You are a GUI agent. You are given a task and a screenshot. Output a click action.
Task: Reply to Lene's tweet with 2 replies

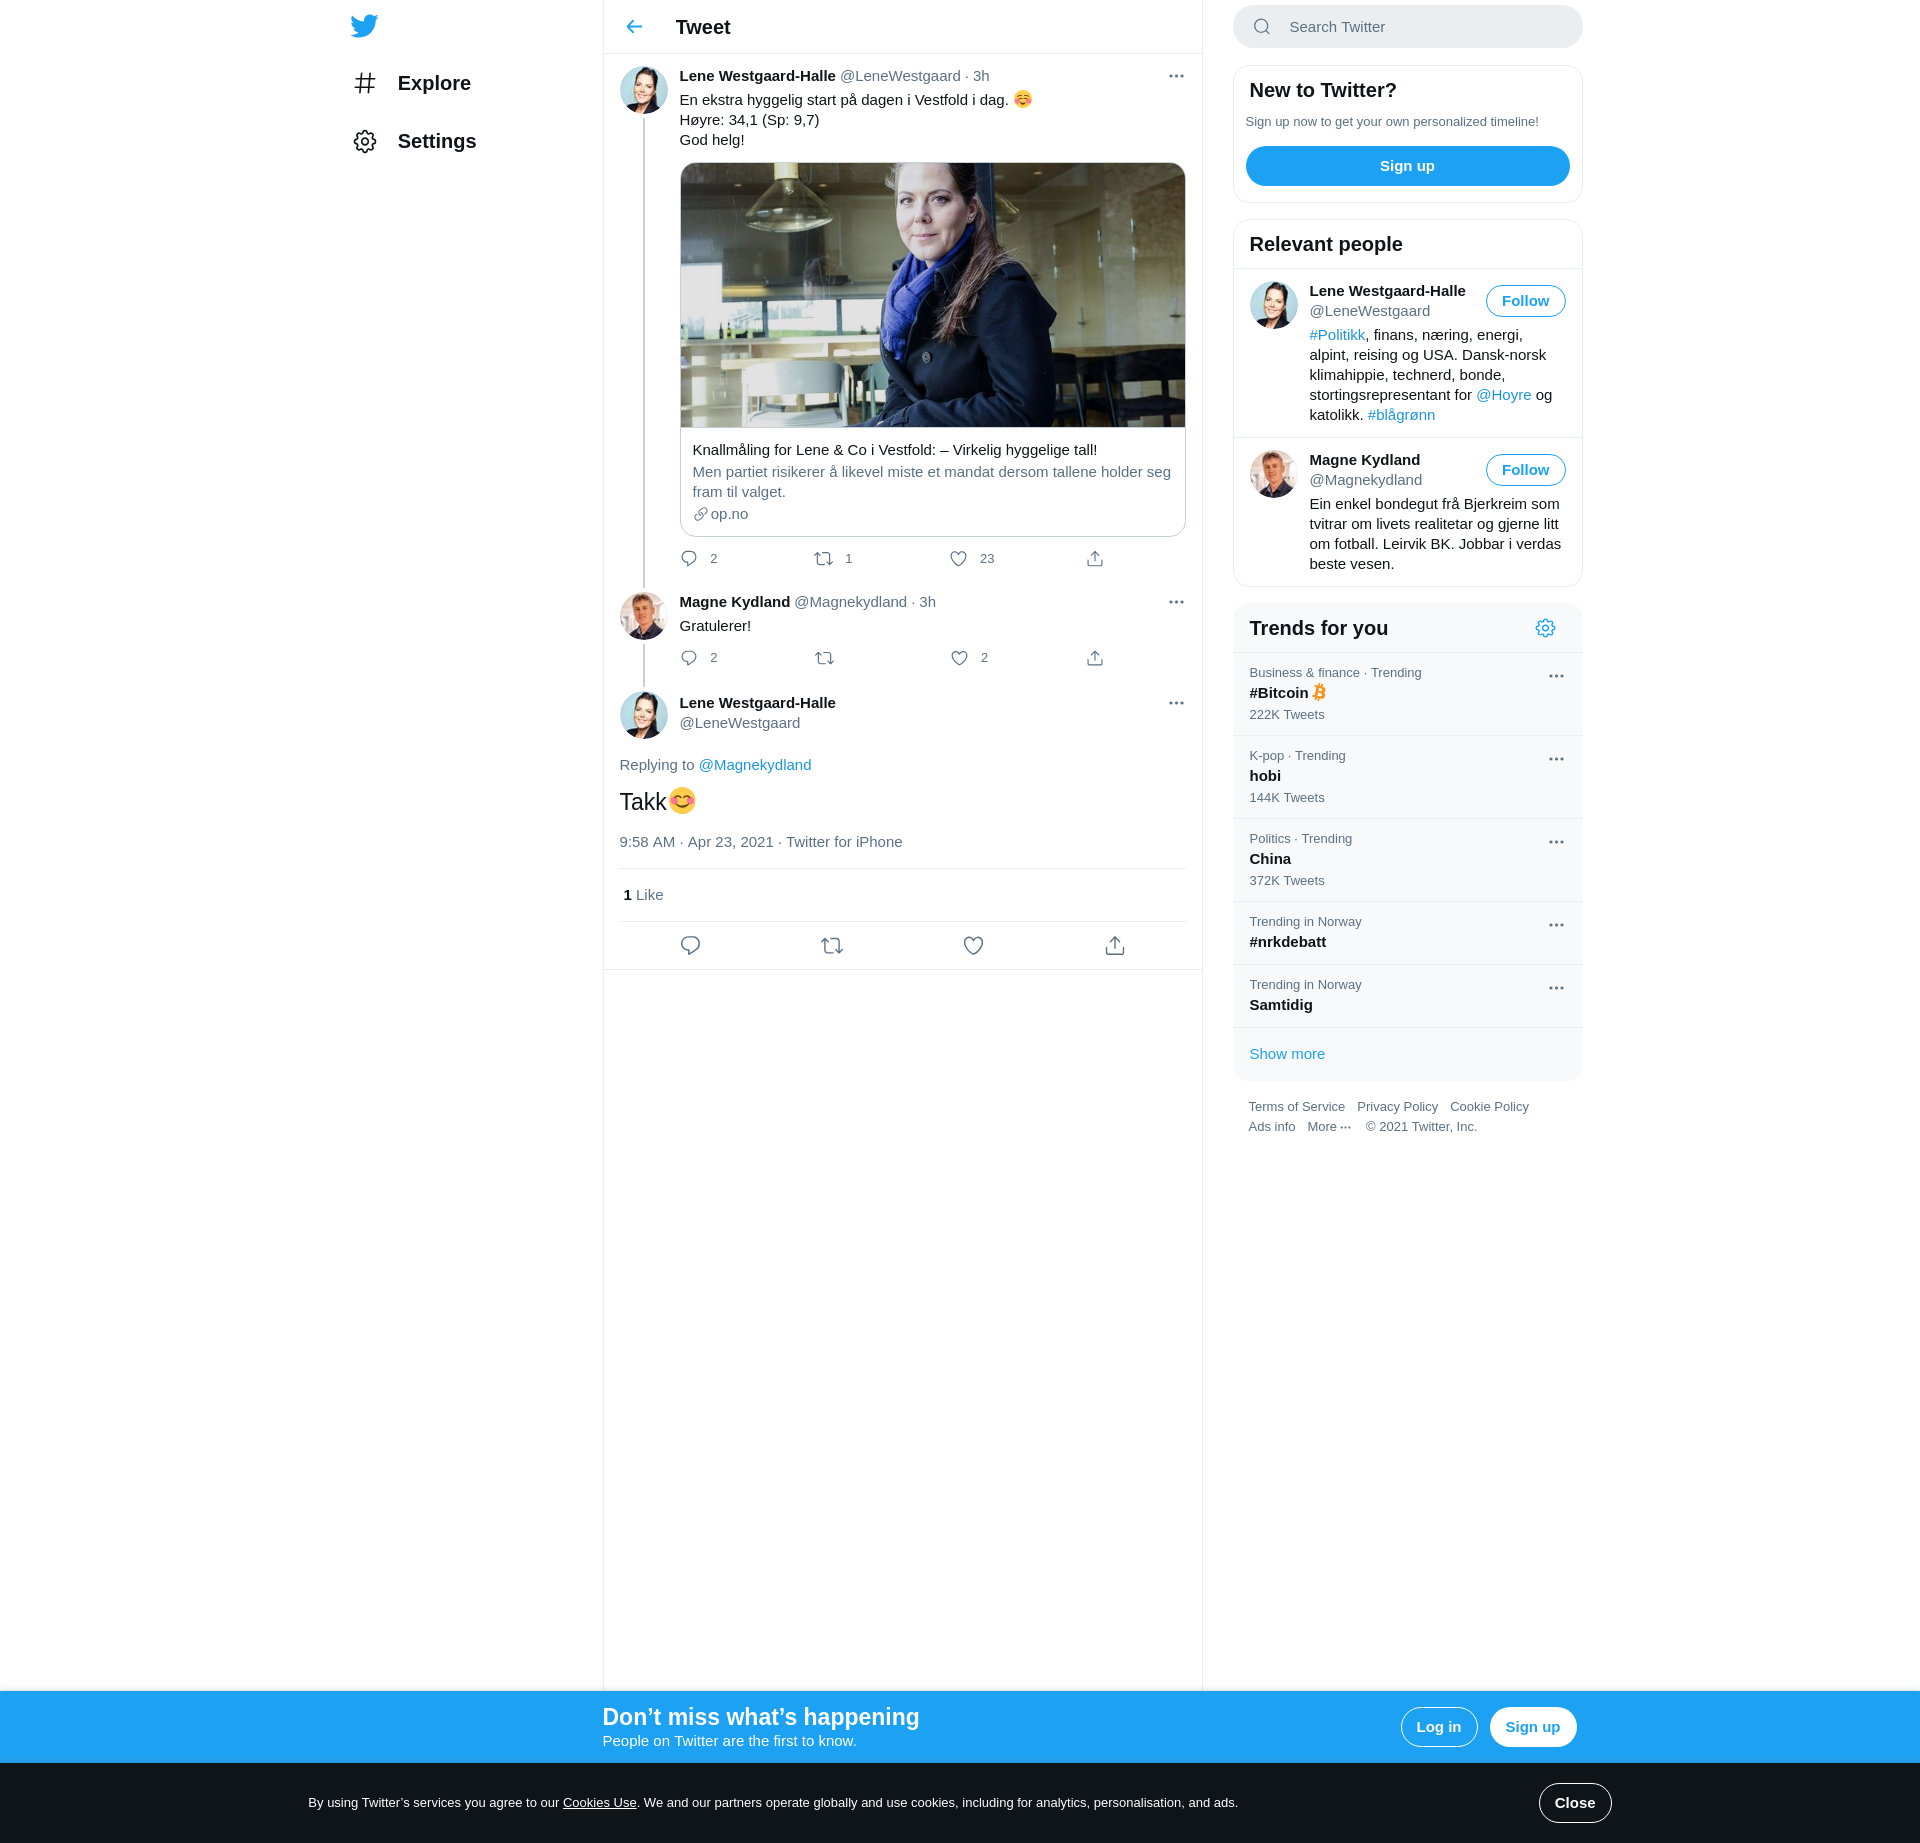point(689,559)
